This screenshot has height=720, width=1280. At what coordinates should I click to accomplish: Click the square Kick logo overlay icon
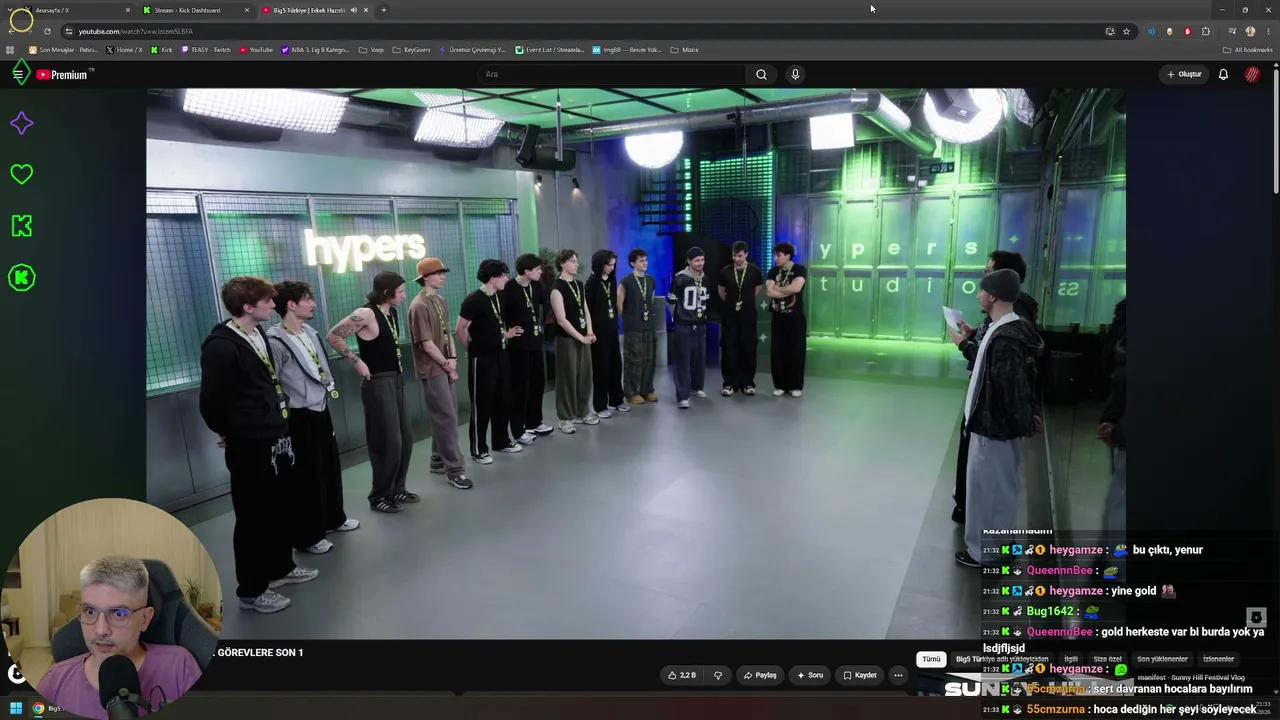(x=21, y=226)
